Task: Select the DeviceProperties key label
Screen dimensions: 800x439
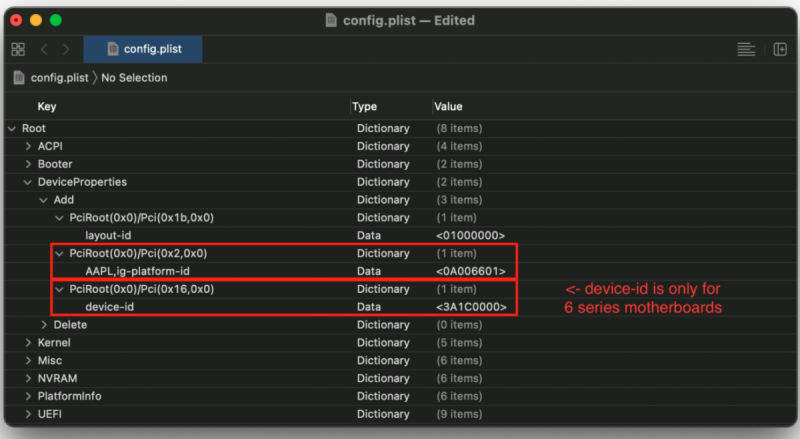Action: point(82,182)
